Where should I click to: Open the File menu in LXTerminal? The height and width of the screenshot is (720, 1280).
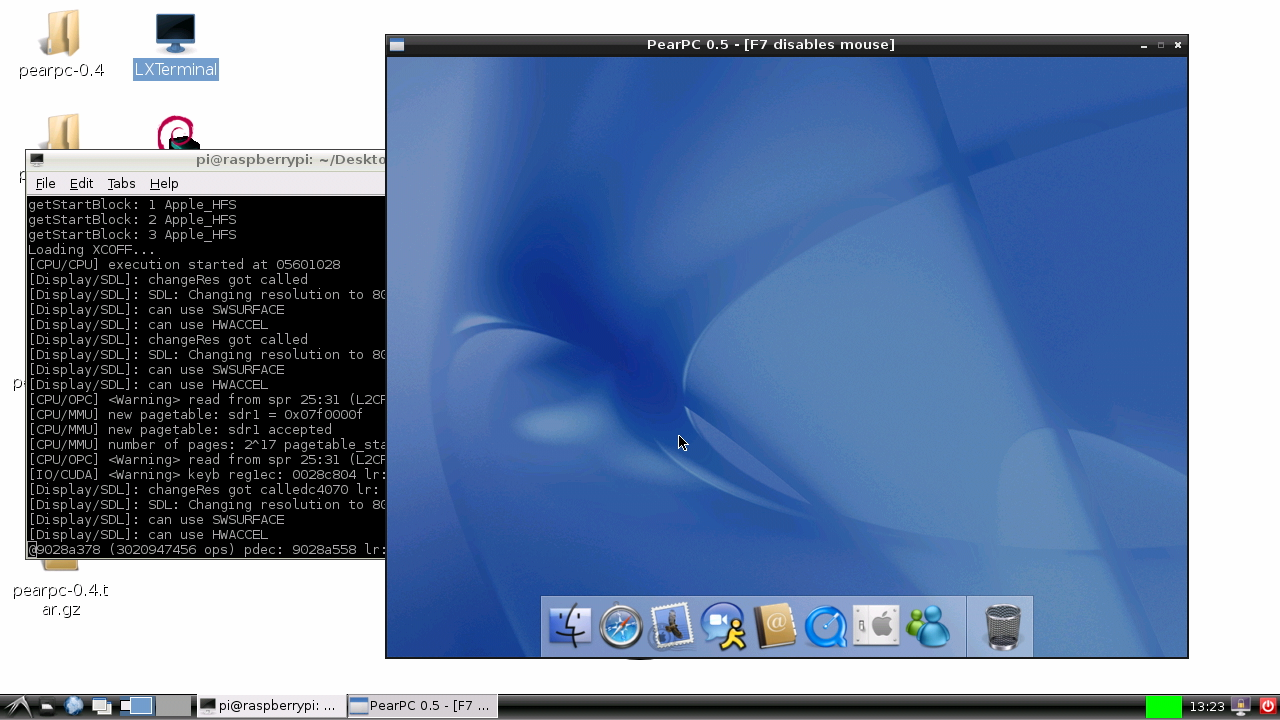tap(45, 183)
